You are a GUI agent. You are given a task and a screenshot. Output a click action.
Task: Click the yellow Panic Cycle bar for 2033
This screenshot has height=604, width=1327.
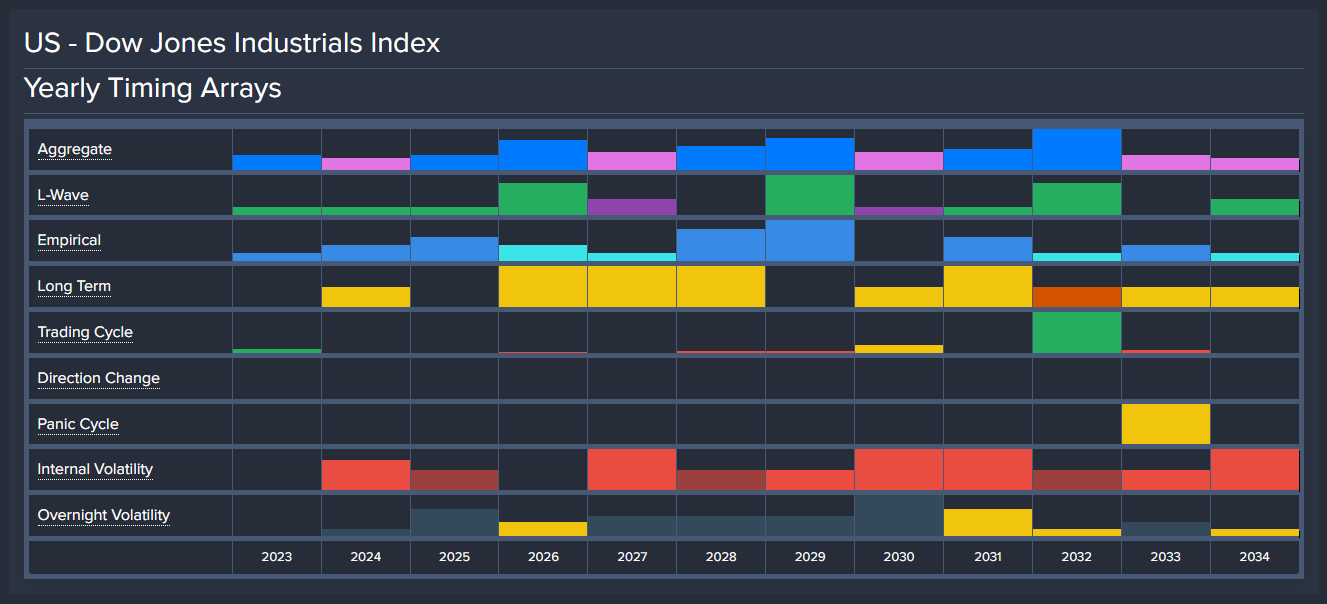(1165, 424)
